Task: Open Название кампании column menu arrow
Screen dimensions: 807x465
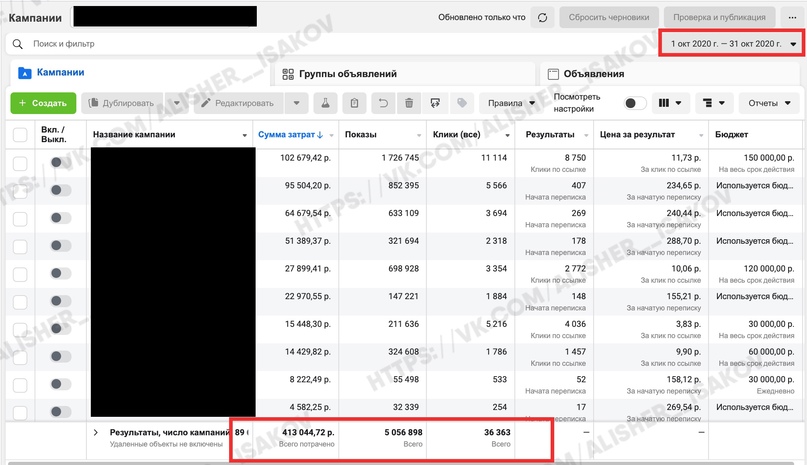Action: pyautogui.click(x=244, y=135)
